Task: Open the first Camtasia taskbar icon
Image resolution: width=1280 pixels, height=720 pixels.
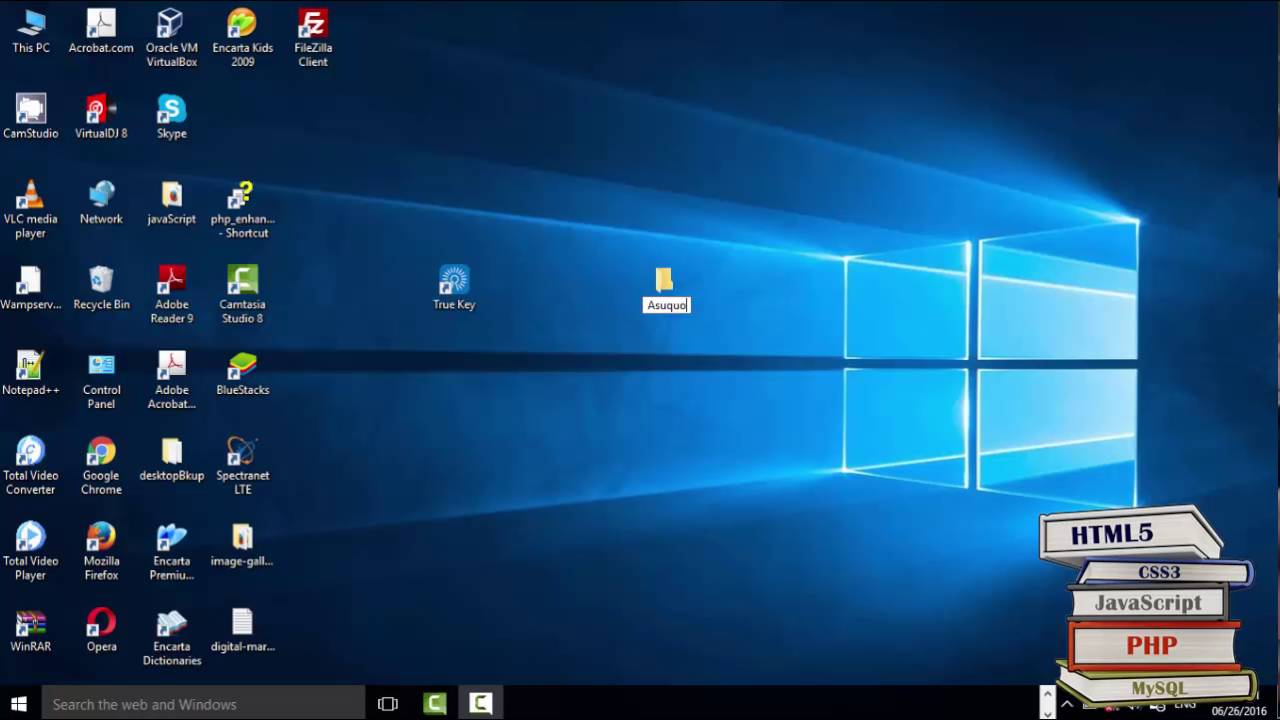Action: [435, 704]
